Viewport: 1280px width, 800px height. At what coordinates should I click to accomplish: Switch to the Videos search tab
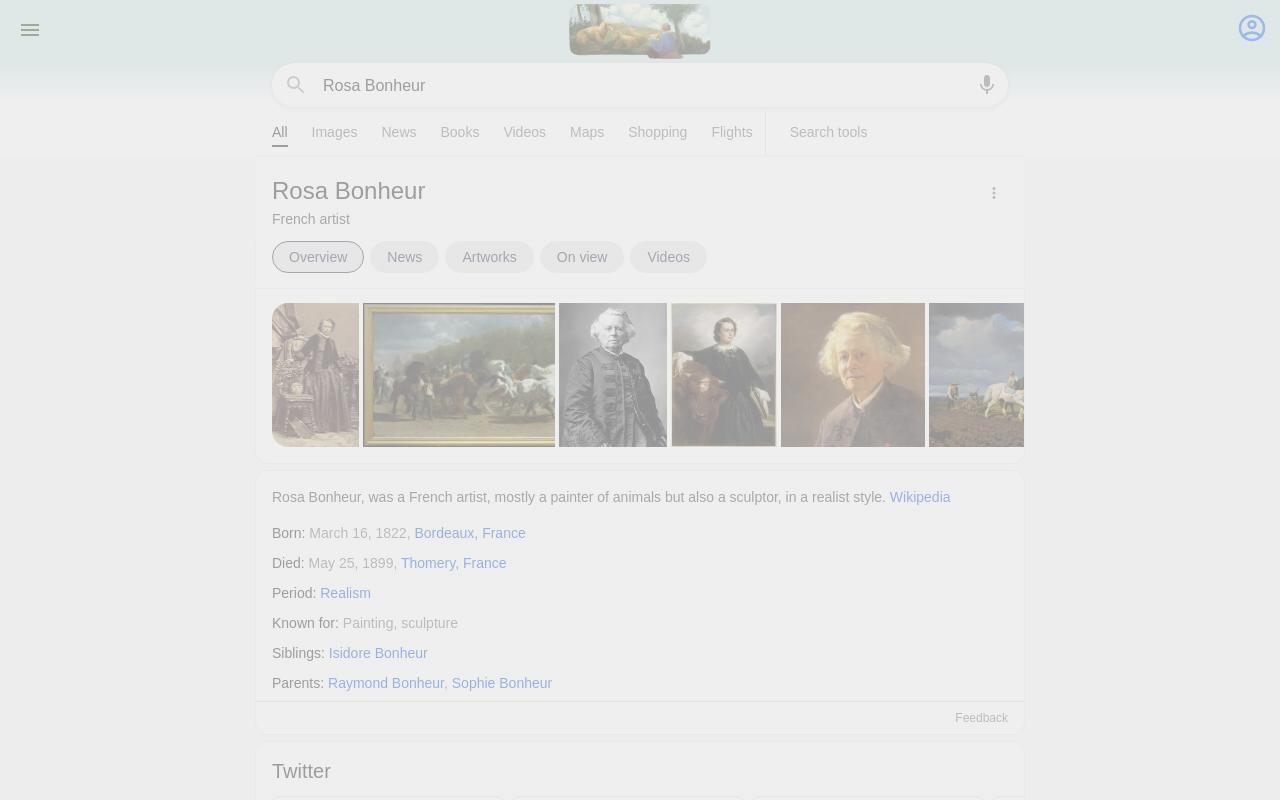click(524, 132)
